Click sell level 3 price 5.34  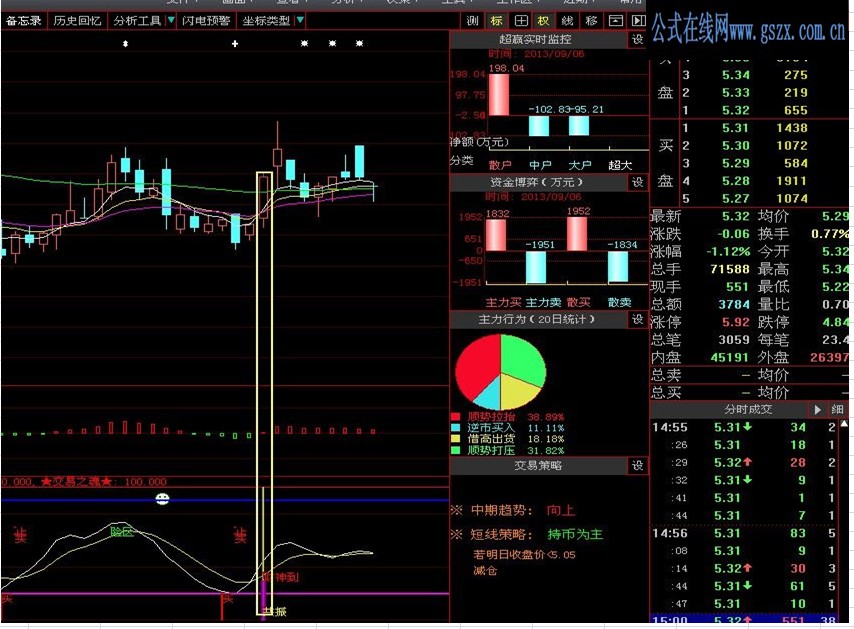click(736, 75)
